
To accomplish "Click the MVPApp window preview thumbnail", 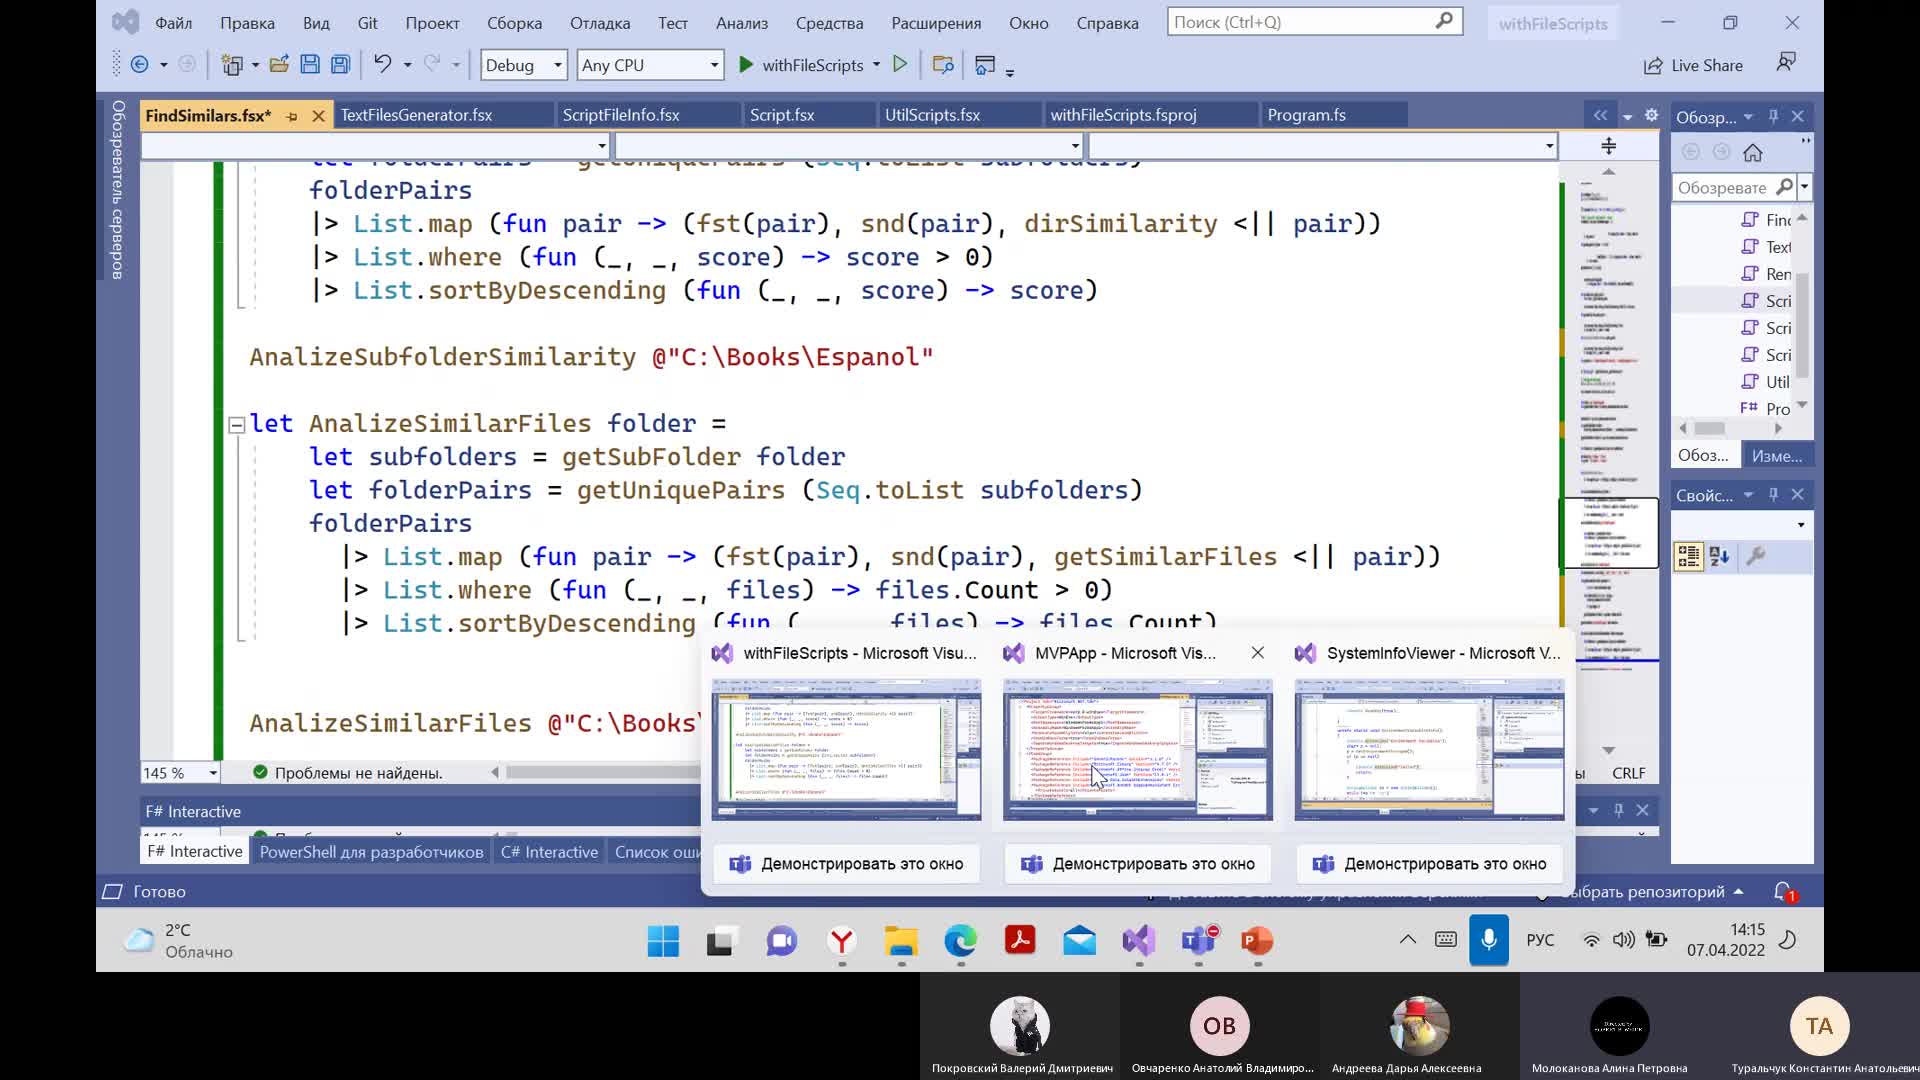I will pyautogui.click(x=1137, y=750).
